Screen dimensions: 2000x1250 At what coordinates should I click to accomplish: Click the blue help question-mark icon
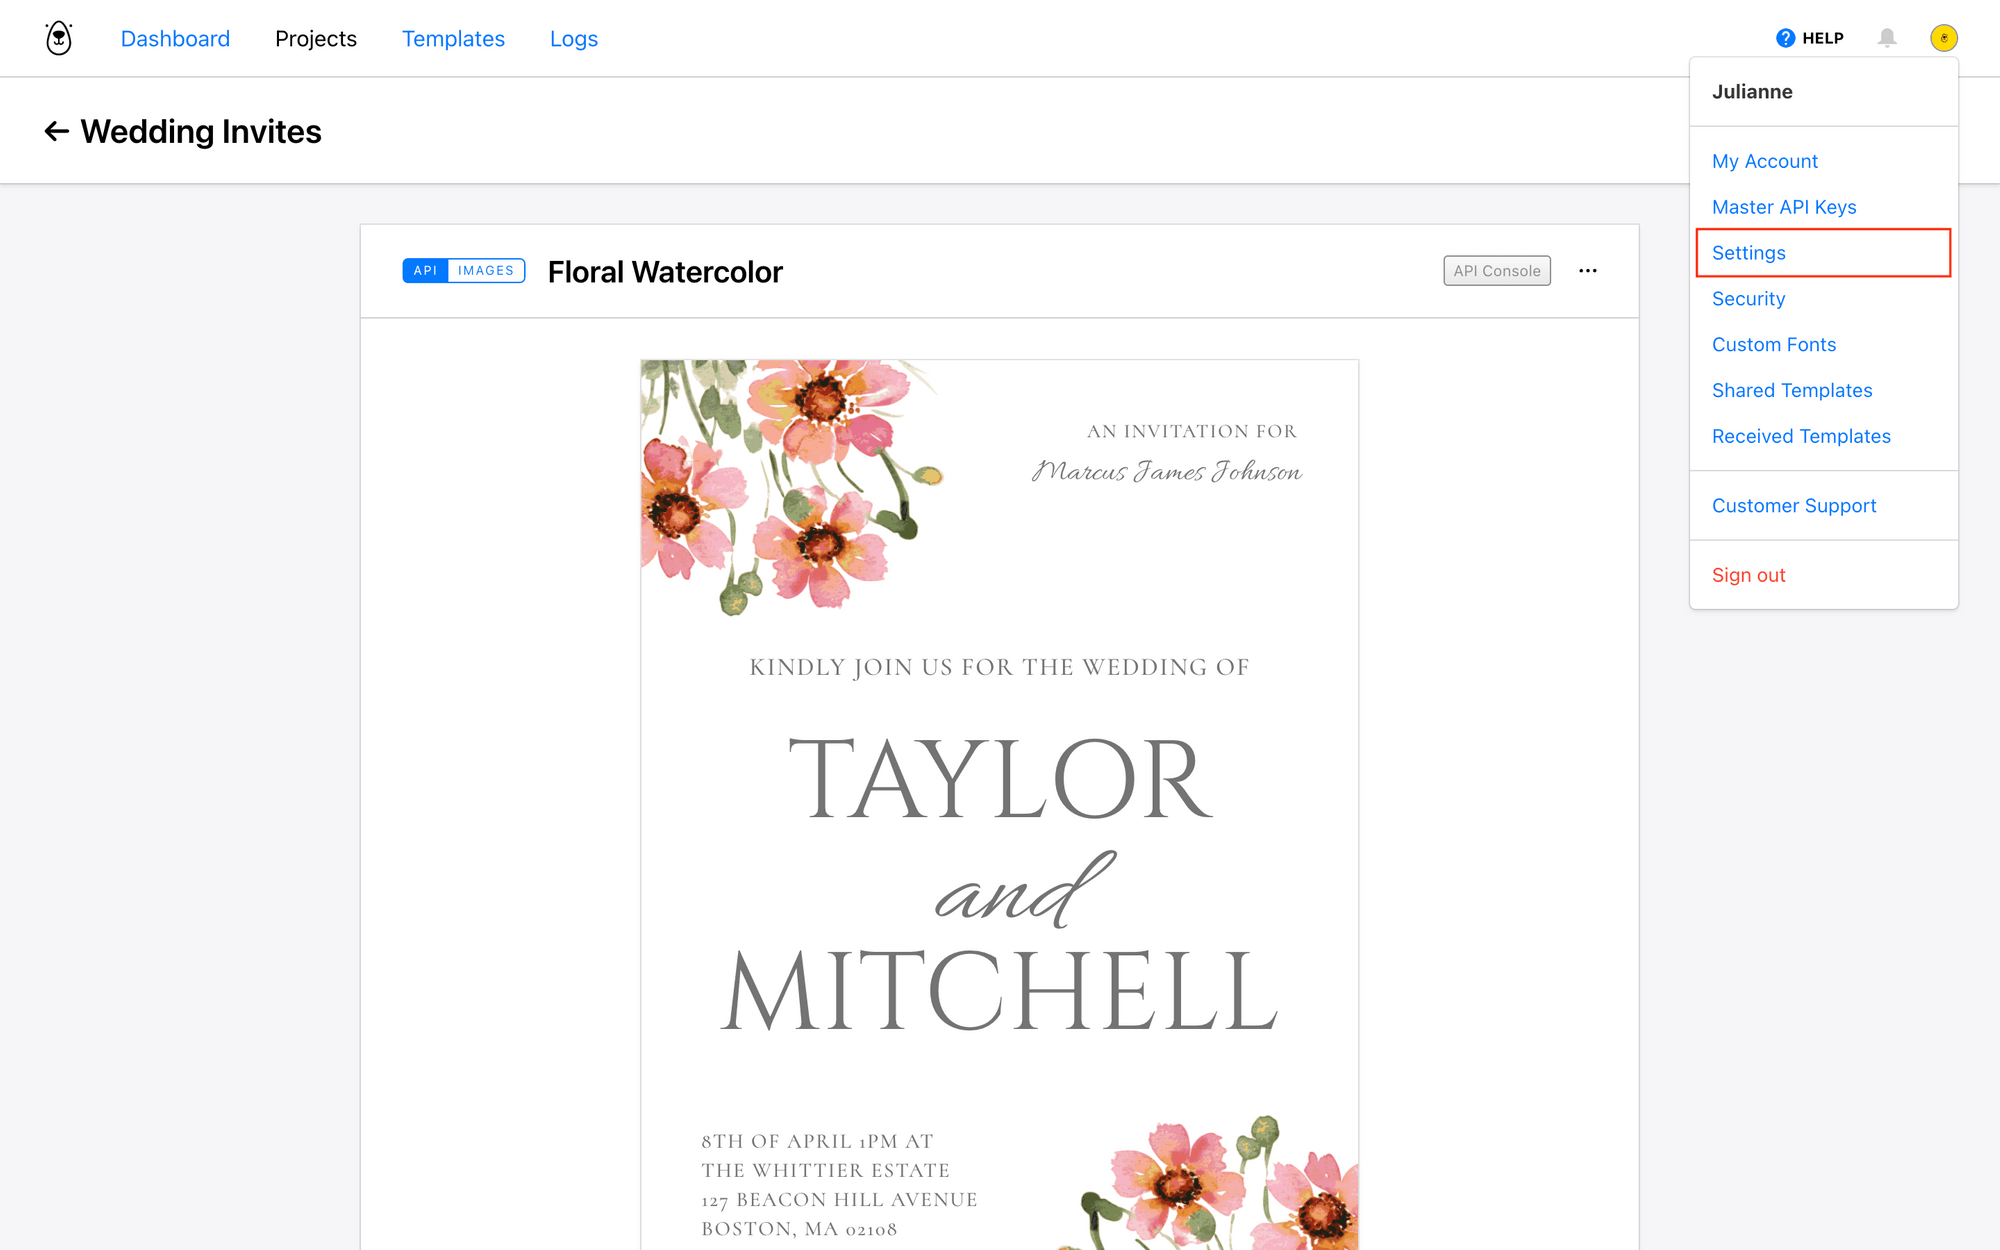tap(1785, 38)
